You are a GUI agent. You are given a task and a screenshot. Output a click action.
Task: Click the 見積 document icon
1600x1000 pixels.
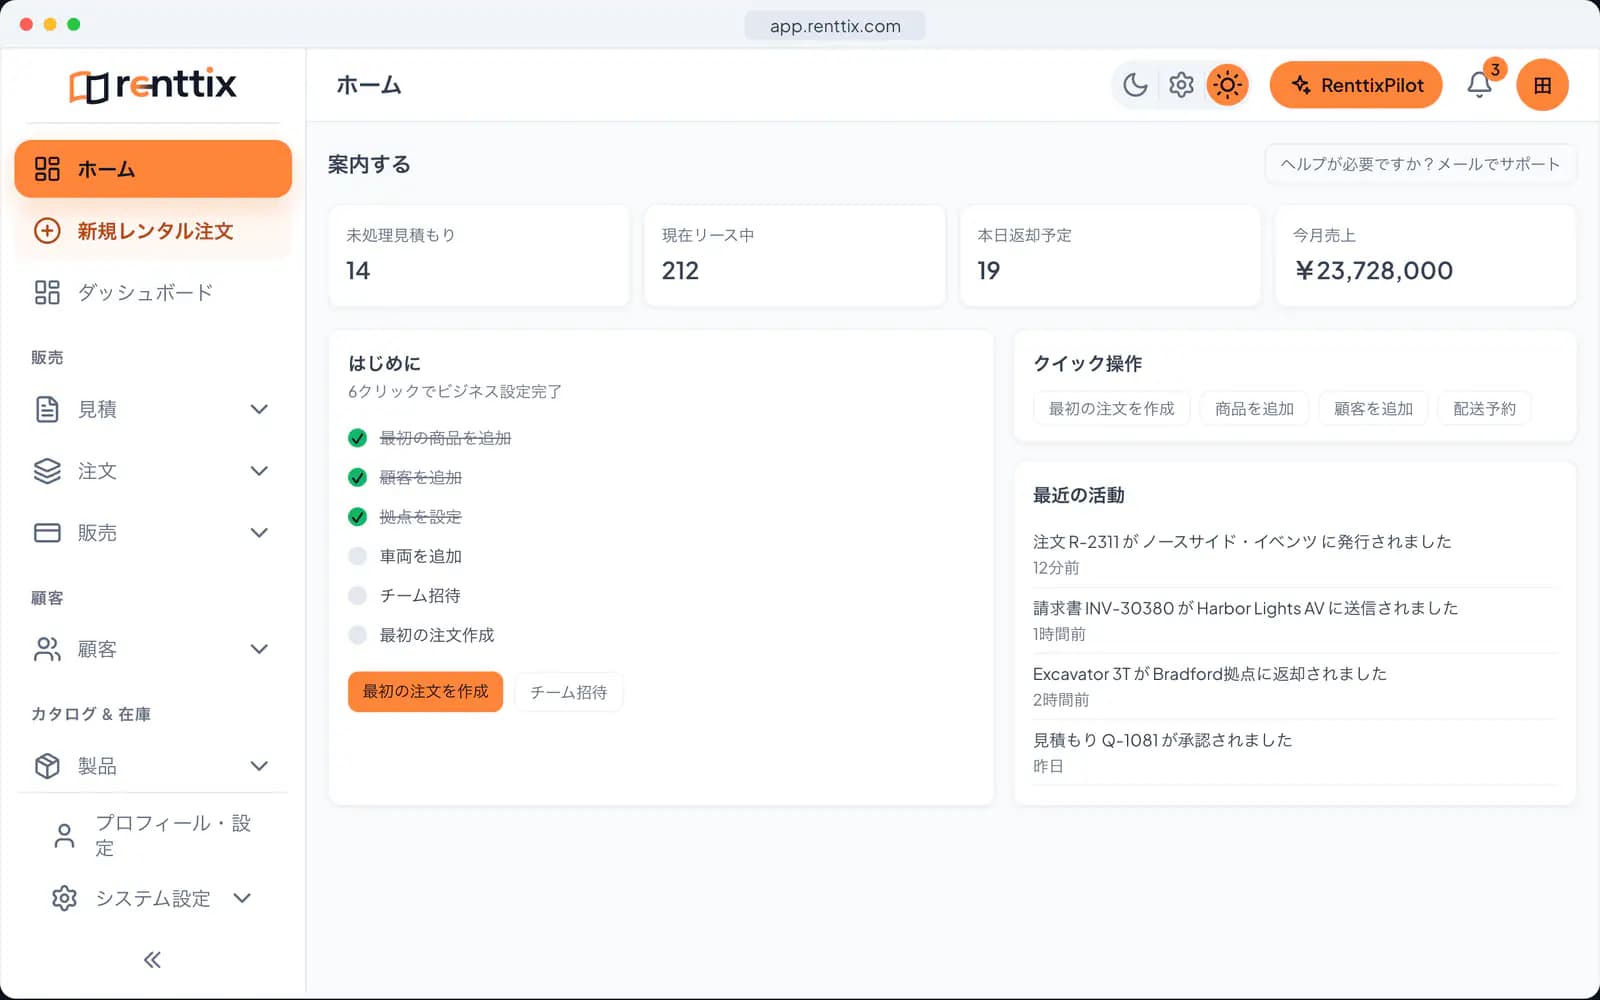point(47,409)
